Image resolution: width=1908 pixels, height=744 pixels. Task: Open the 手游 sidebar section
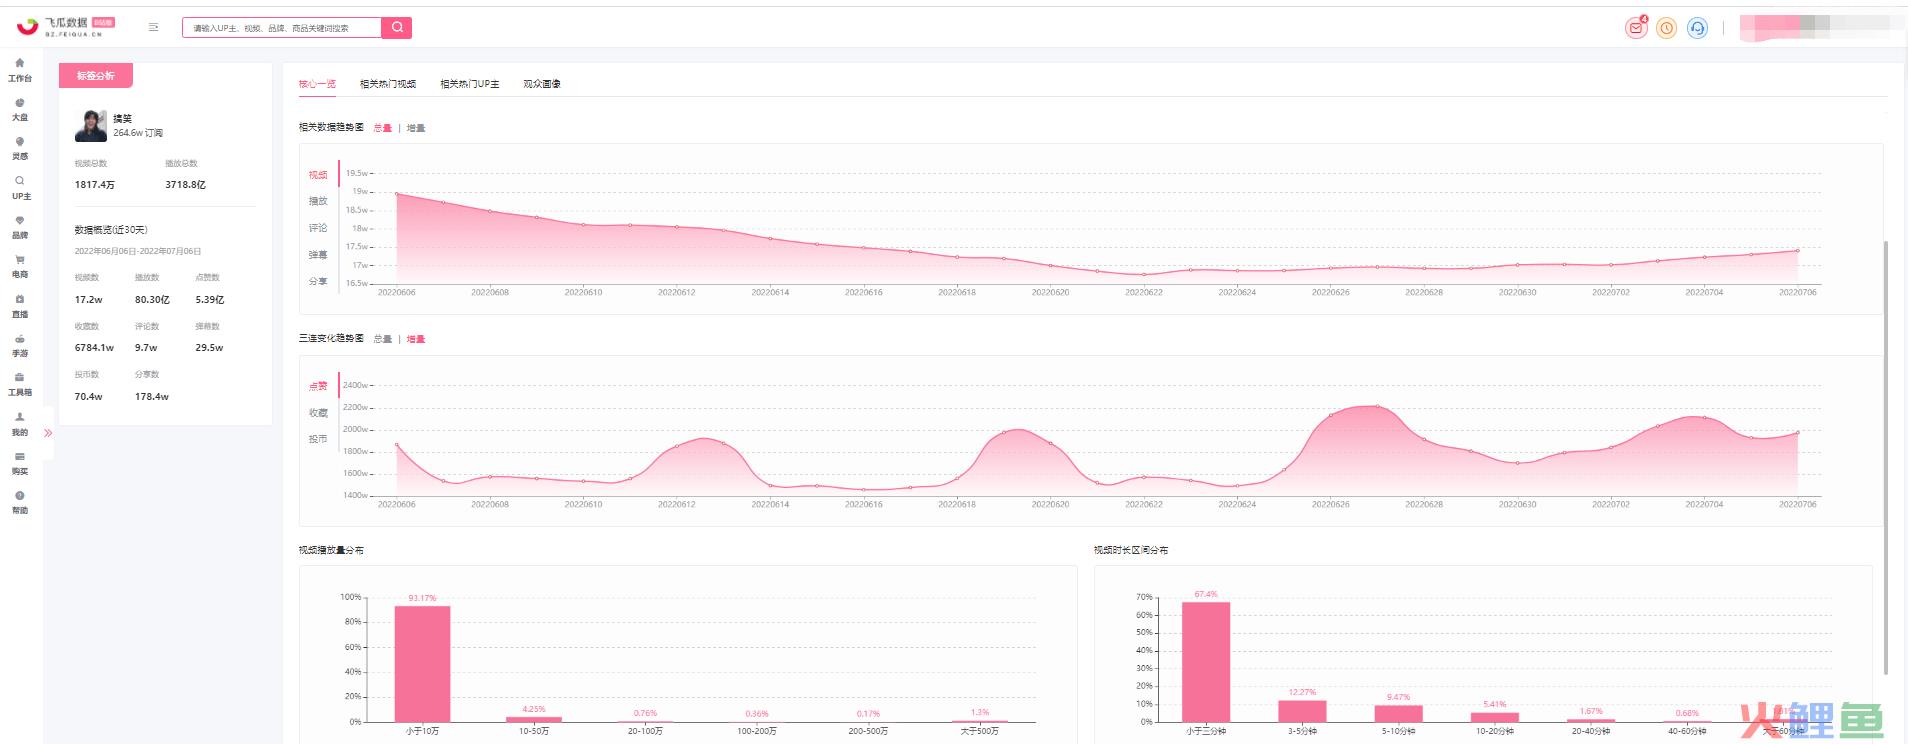coord(20,345)
